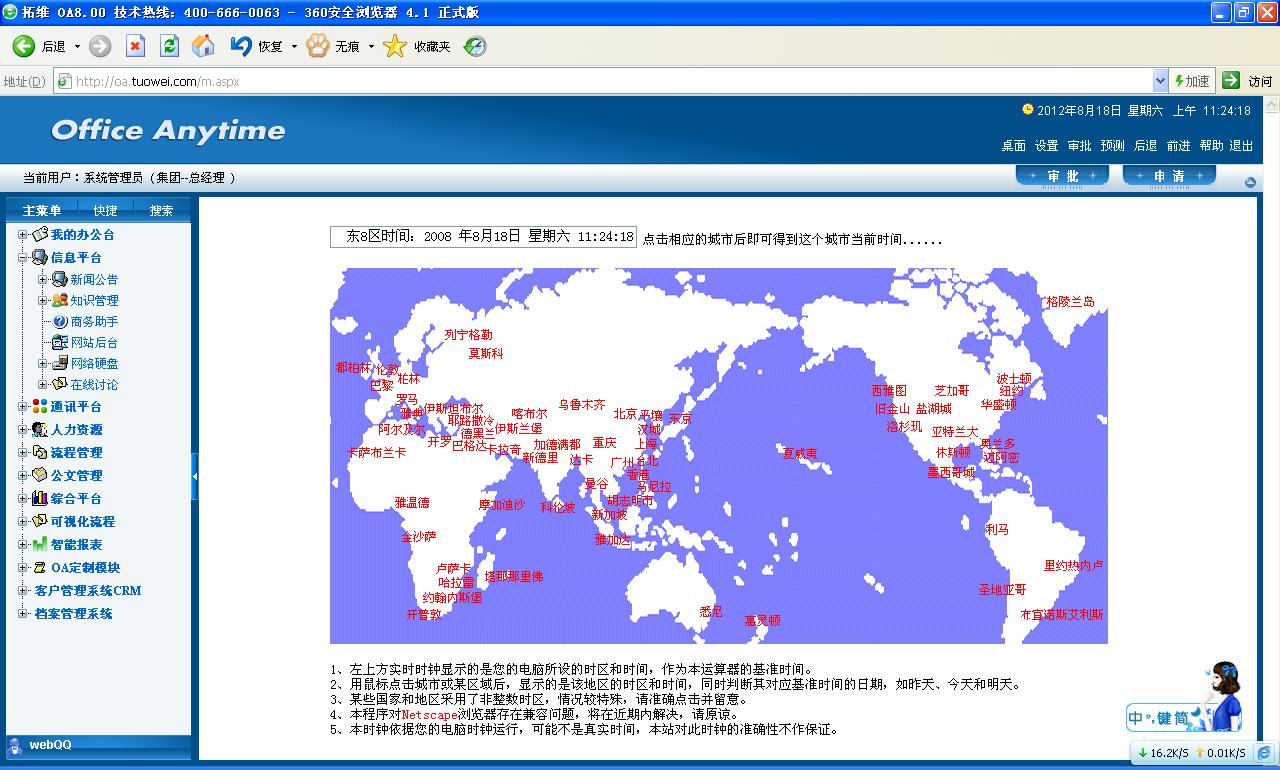
Task: Click the browser Back arrow icon
Action: click(x=24, y=46)
